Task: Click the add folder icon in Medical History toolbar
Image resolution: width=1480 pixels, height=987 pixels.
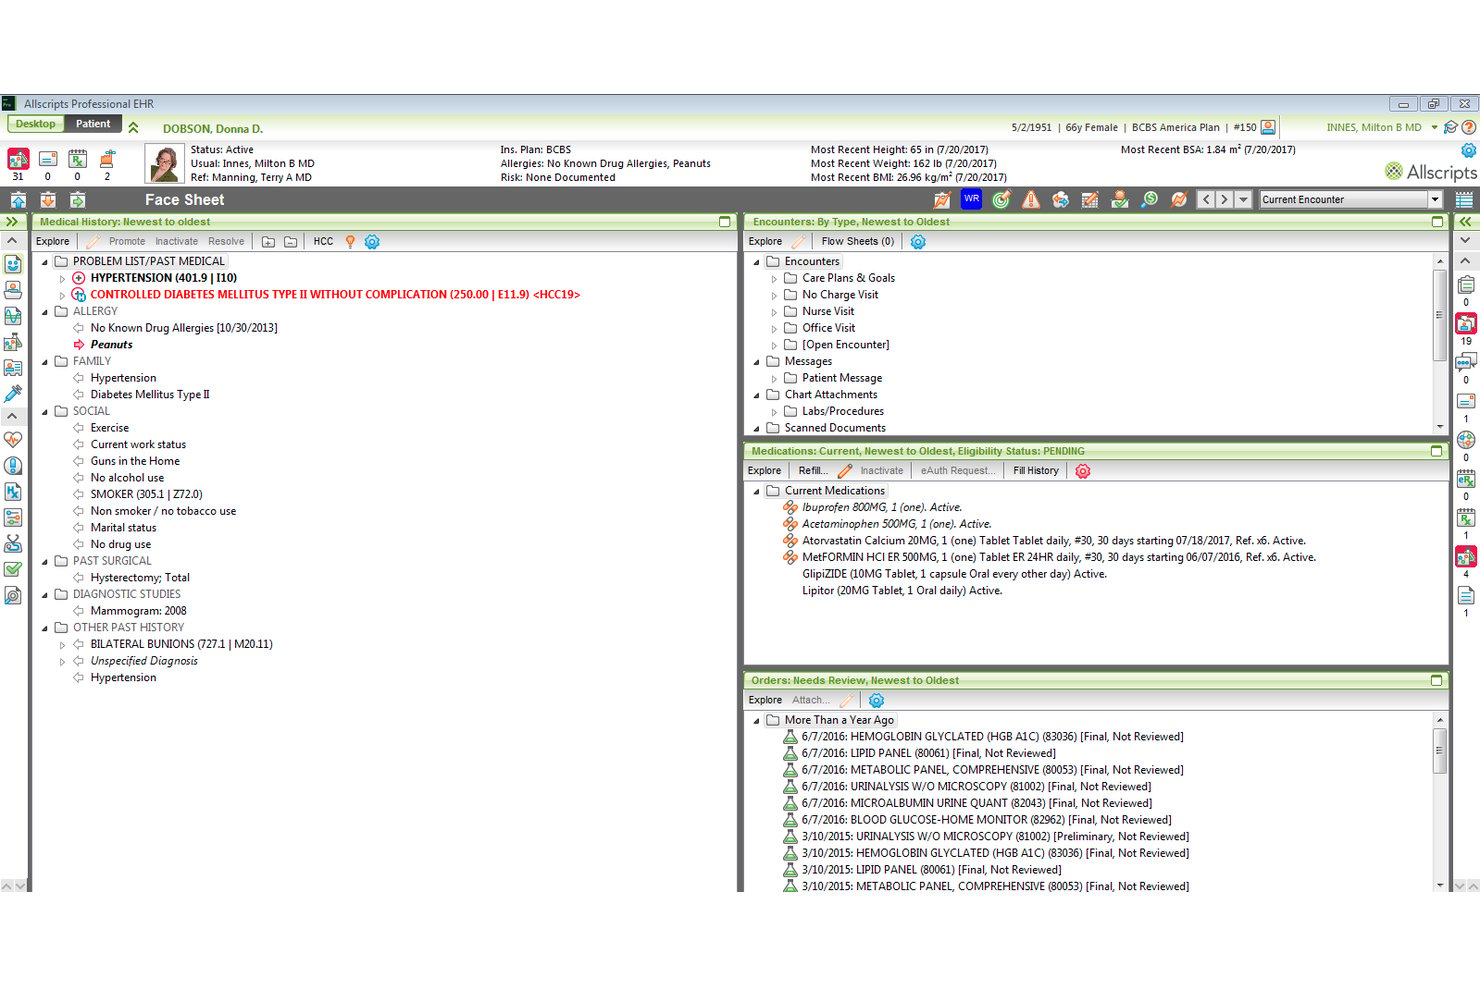Action: click(x=268, y=242)
